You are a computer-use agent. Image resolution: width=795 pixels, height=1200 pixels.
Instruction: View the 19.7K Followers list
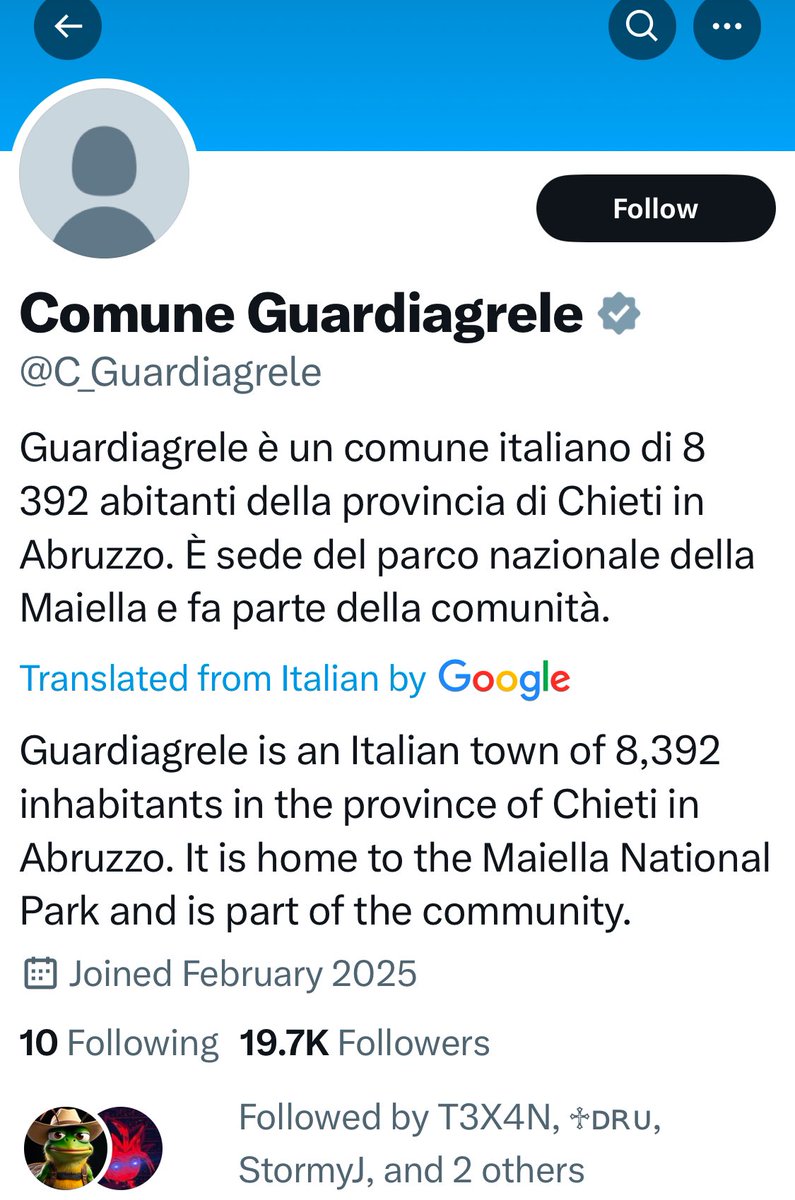364,1043
